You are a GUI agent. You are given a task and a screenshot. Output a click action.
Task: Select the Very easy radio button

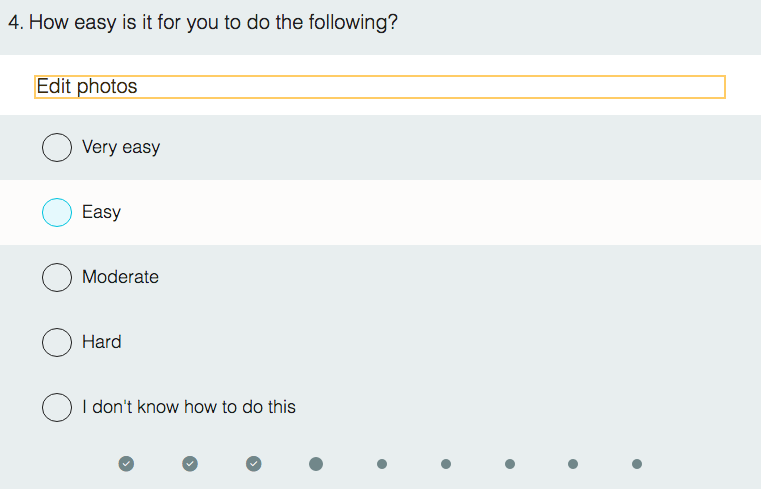tap(57, 147)
